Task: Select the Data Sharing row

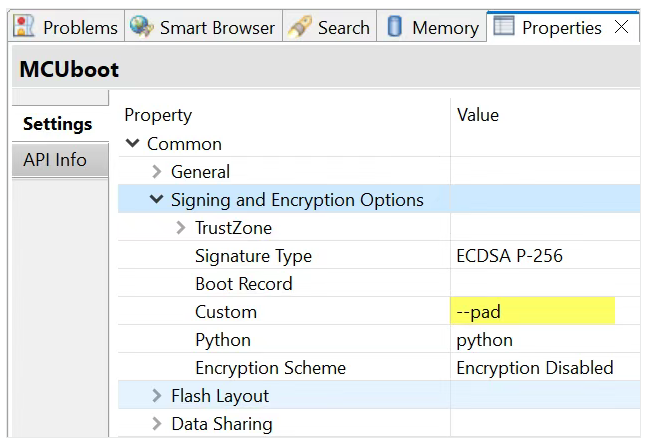Action: [379, 423]
